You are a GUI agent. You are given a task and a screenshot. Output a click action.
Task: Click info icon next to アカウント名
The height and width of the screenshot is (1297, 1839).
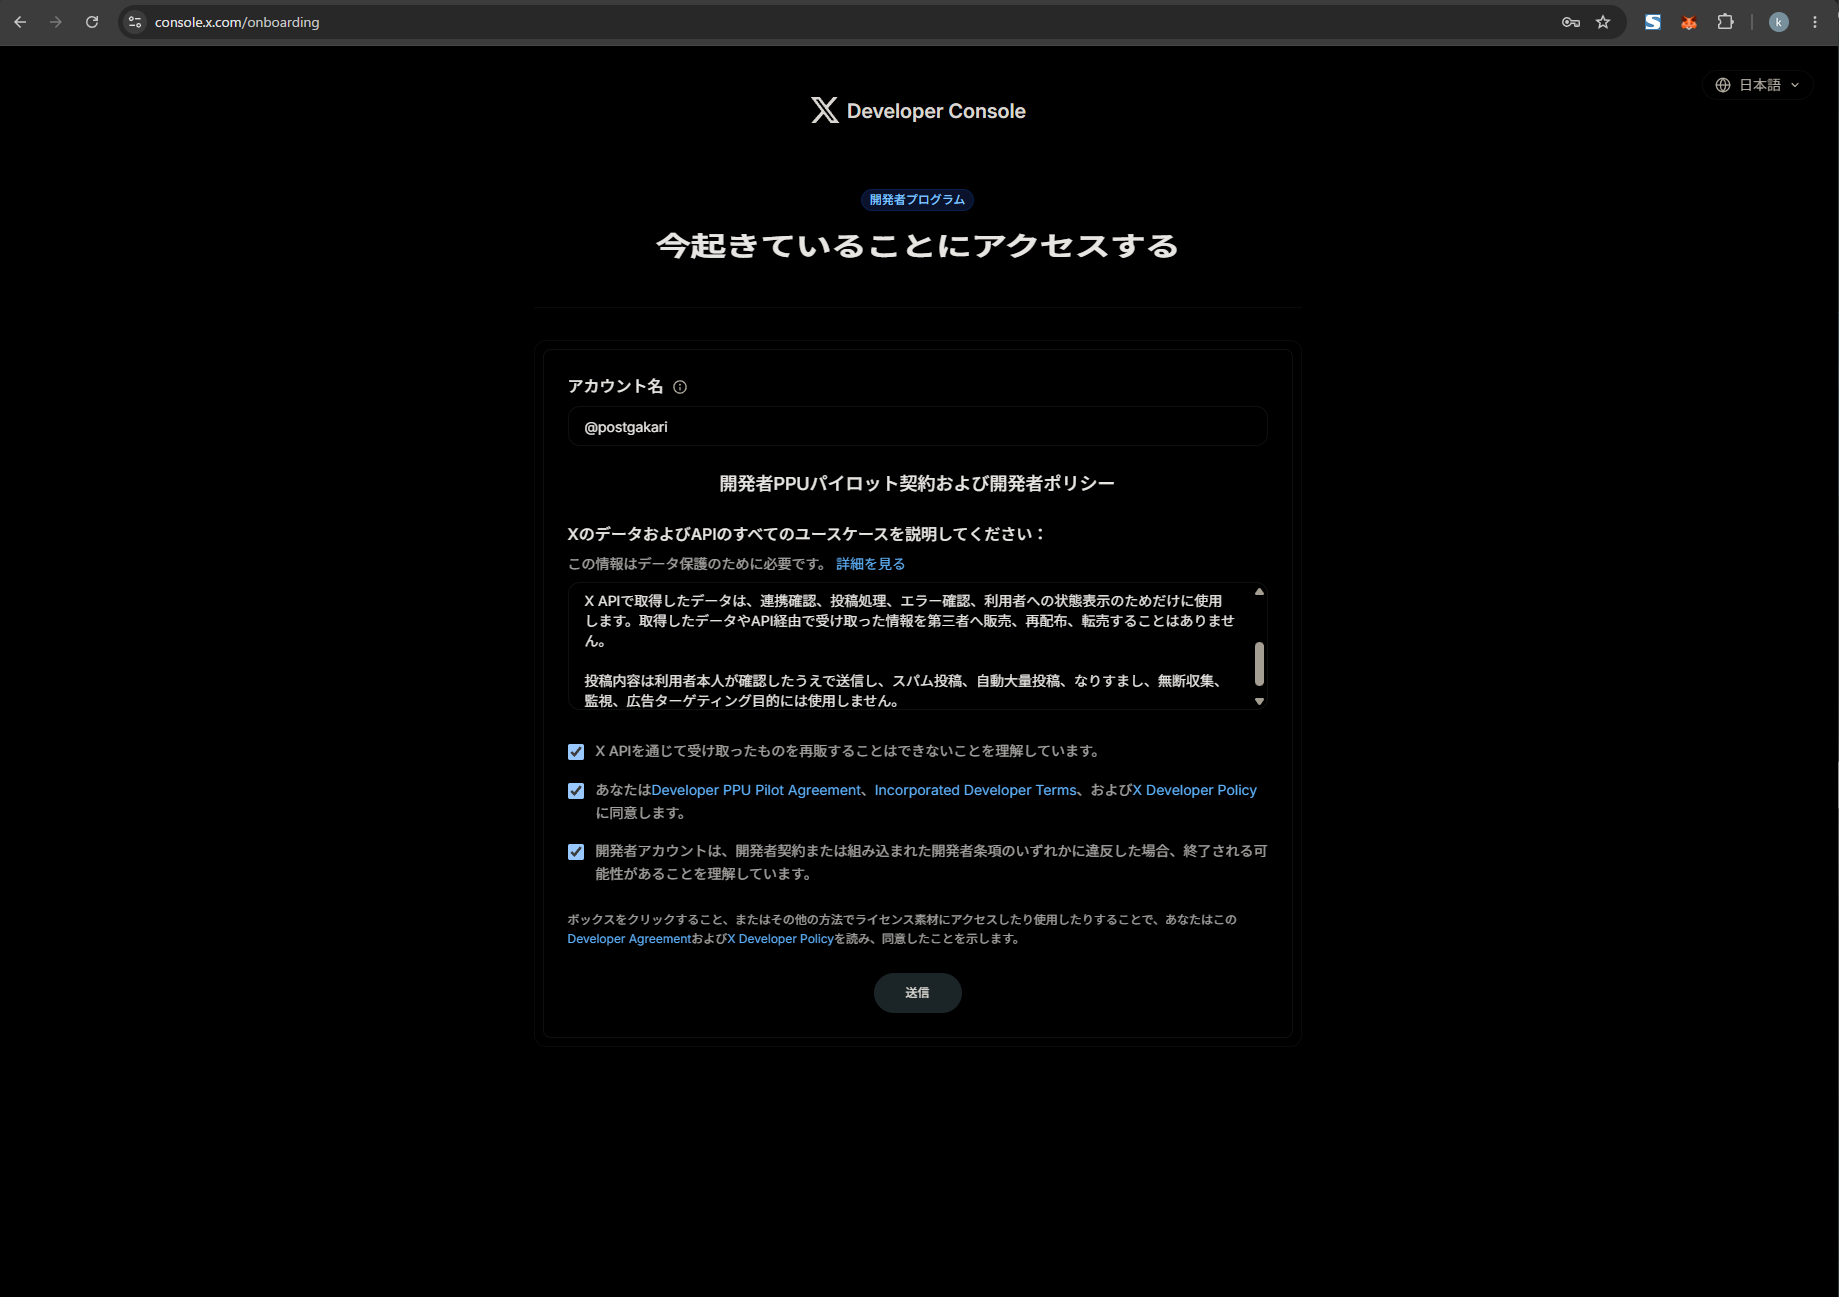click(680, 387)
